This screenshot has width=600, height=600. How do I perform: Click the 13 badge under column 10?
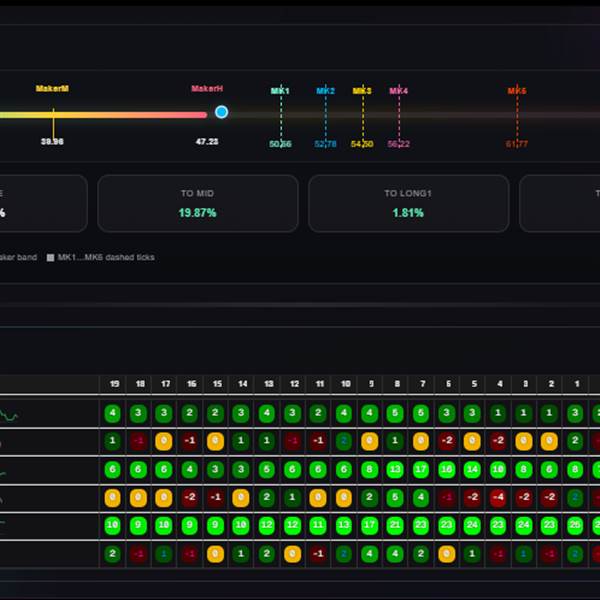pyautogui.click(x=344, y=526)
